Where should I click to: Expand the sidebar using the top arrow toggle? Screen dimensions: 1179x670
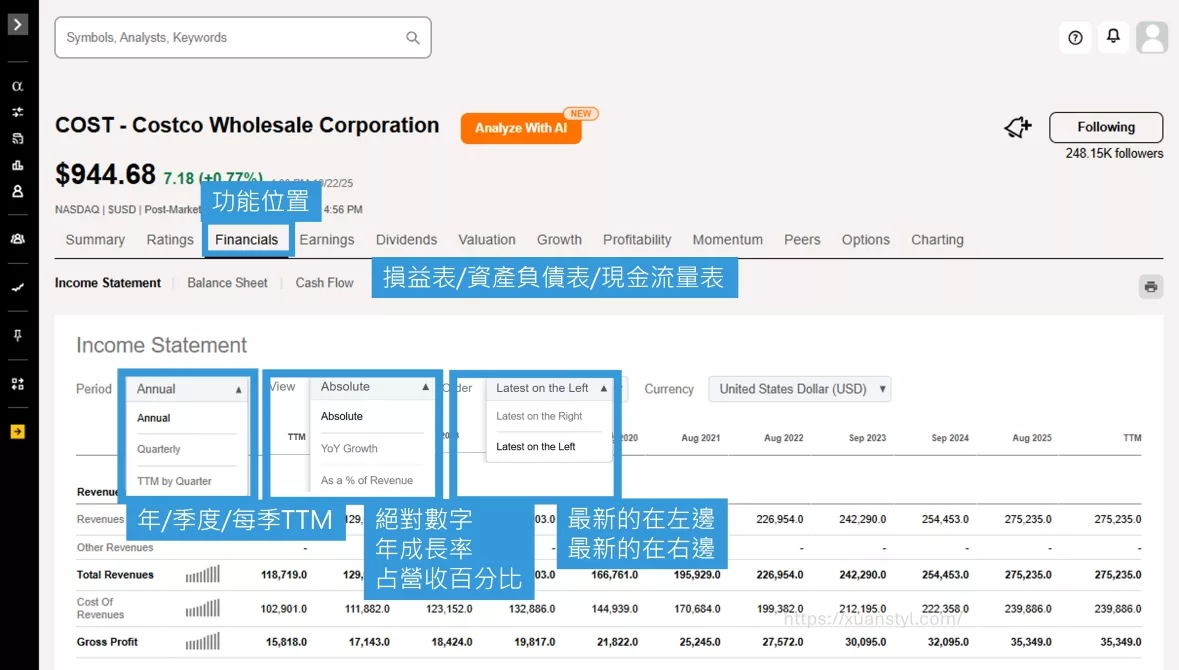17,24
